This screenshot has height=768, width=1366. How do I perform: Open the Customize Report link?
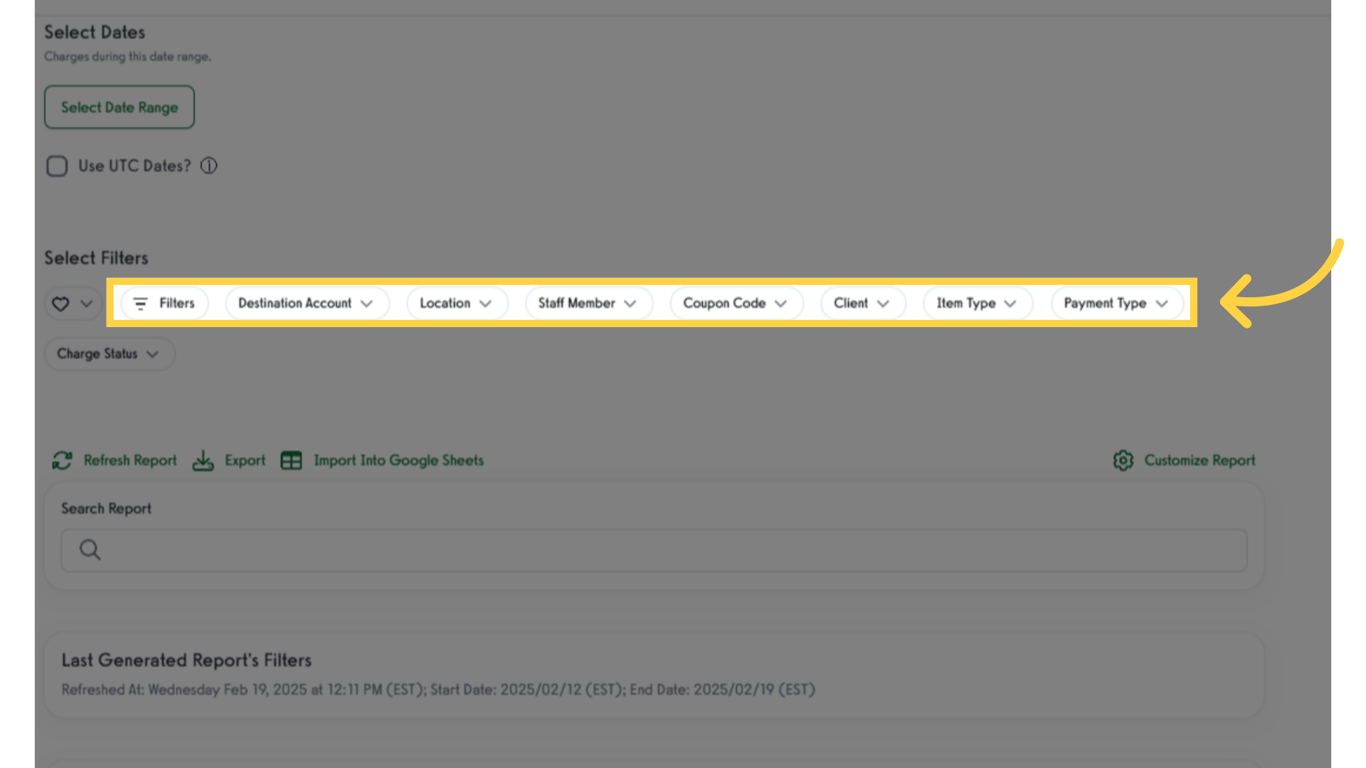point(1200,460)
